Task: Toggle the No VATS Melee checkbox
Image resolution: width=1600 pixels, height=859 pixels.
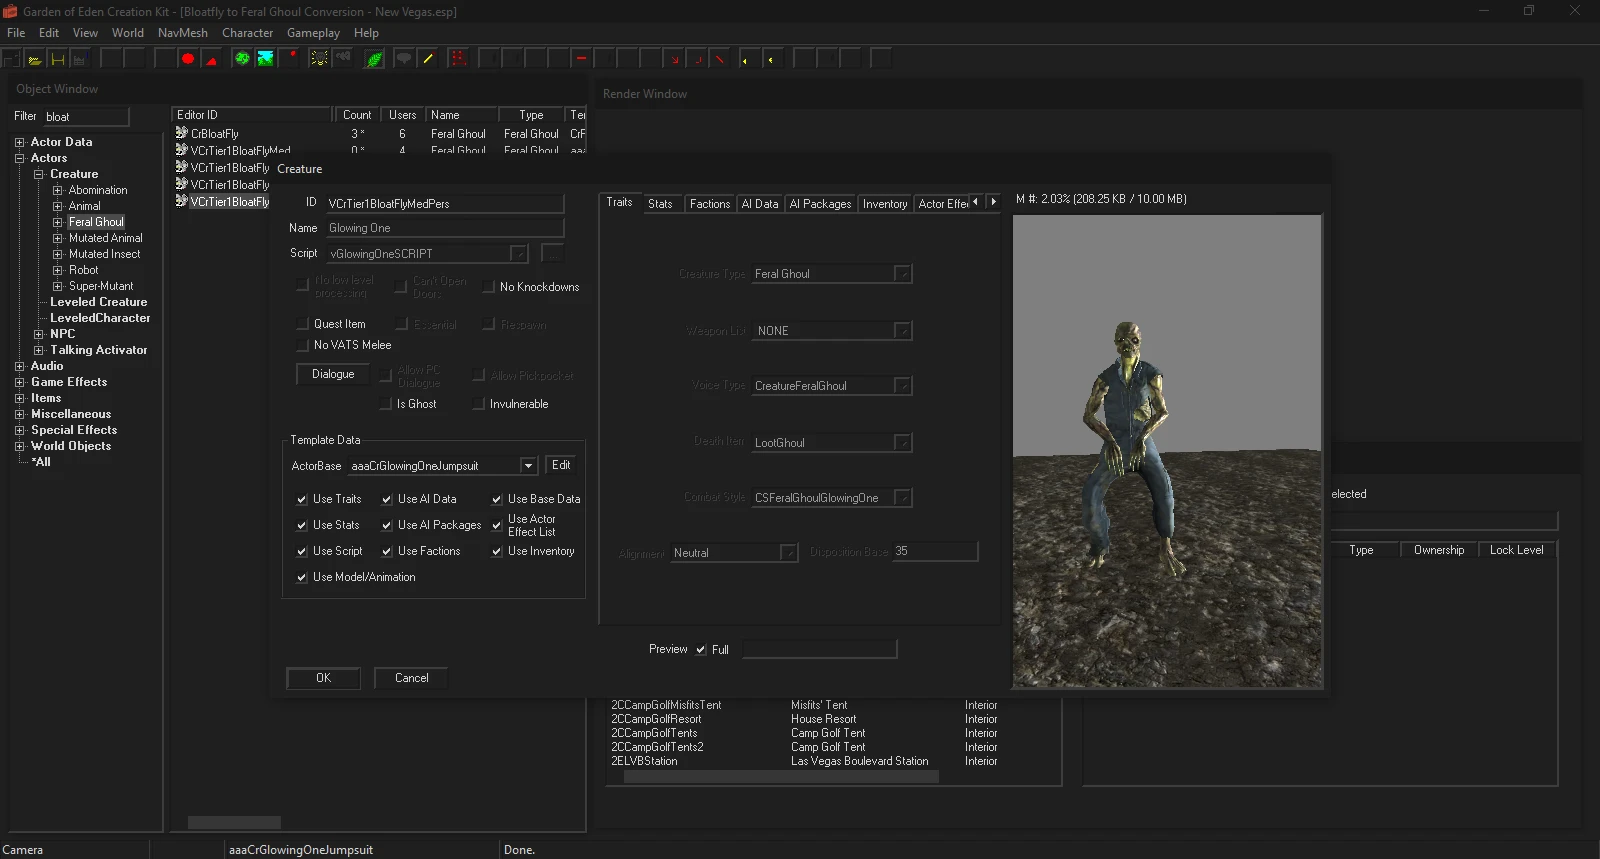Action: click(302, 345)
